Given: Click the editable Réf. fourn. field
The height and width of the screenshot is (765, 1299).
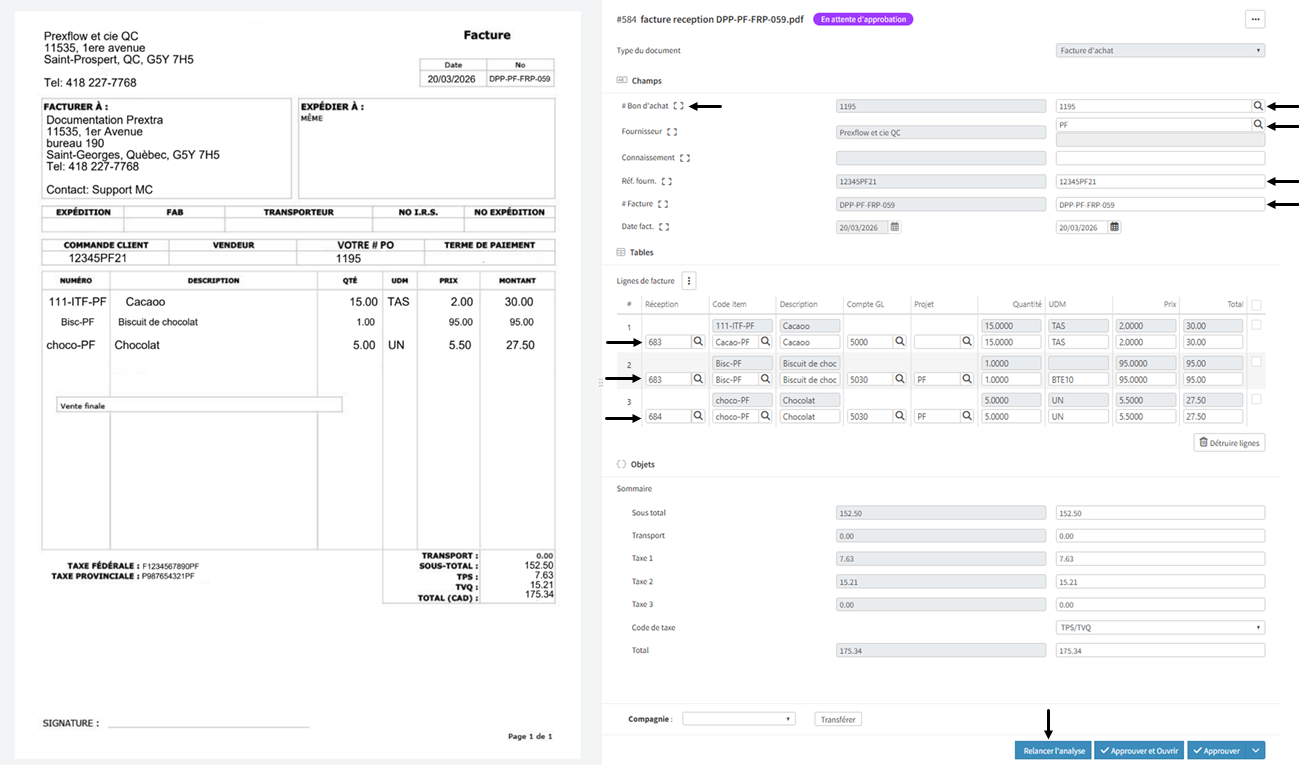Looking at the screenshot, I should pyautogui.click(x=1160, y=182).
